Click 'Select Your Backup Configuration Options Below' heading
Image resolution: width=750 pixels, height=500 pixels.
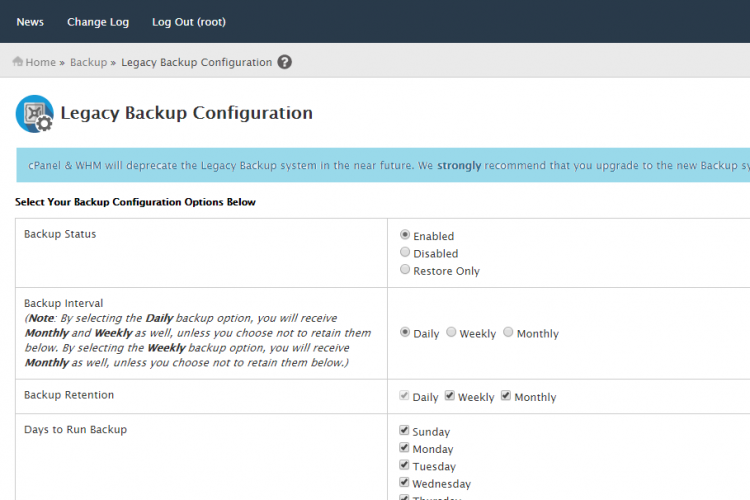(135, 202)
